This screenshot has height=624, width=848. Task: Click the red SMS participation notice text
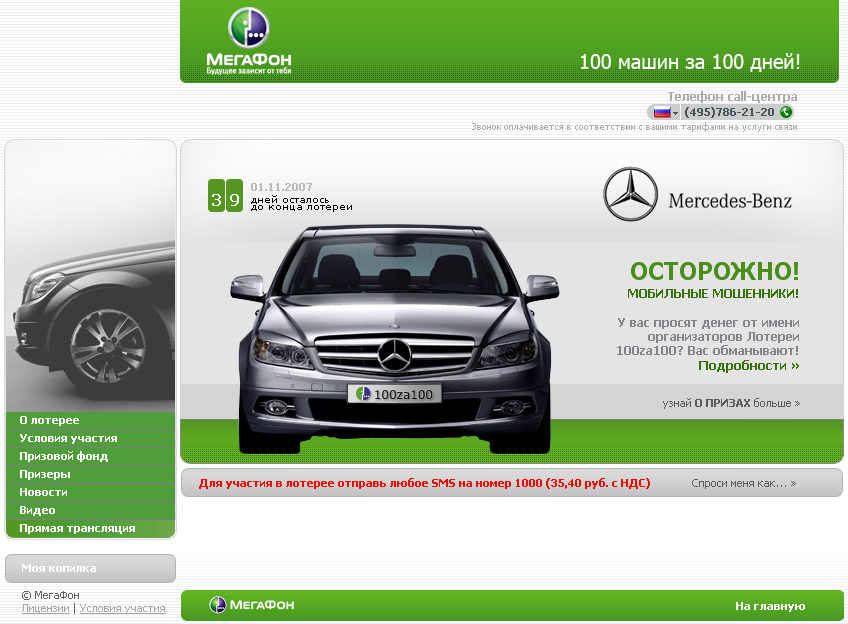tap(425, 483)
